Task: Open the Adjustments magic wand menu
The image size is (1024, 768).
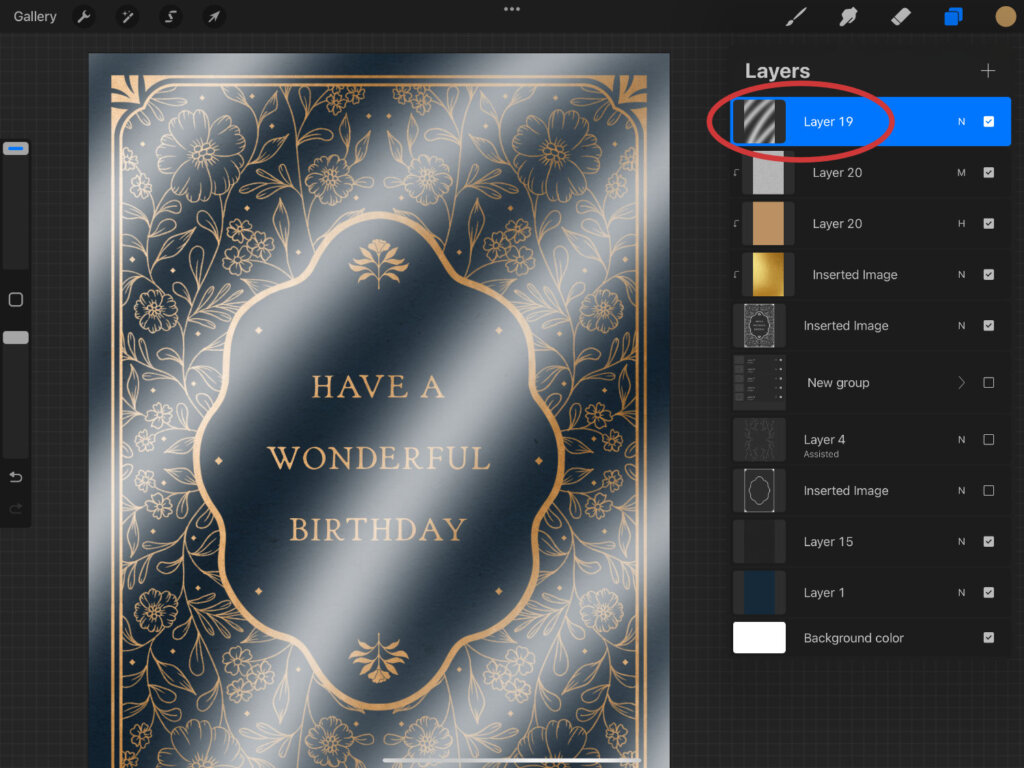Action: 128,16
